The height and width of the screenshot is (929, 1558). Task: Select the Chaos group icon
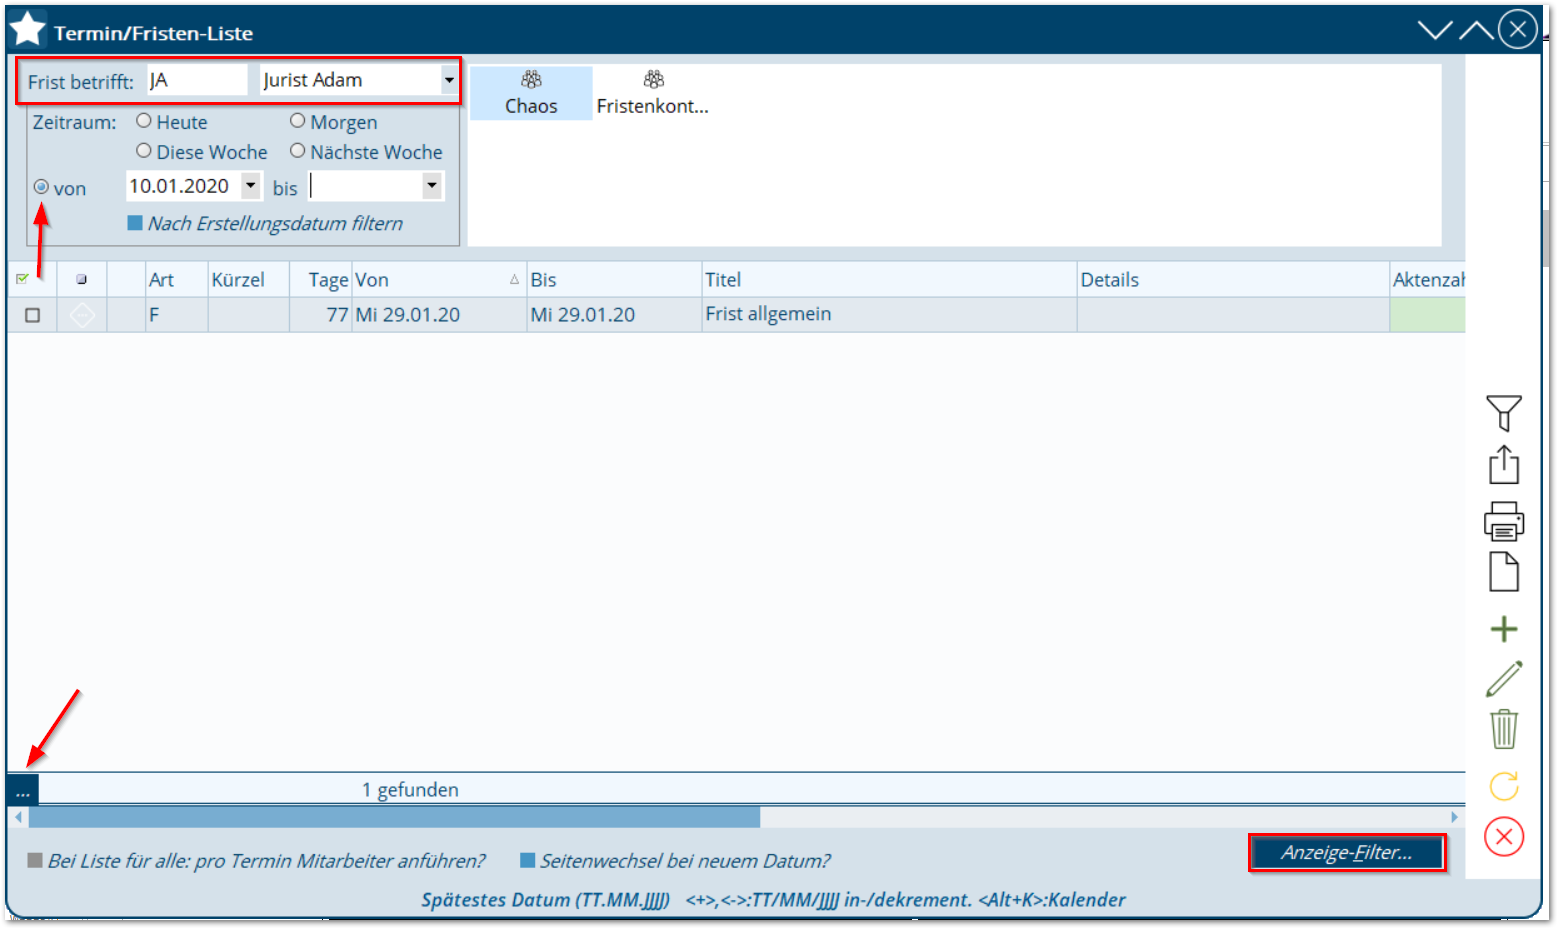coord(531,93)
